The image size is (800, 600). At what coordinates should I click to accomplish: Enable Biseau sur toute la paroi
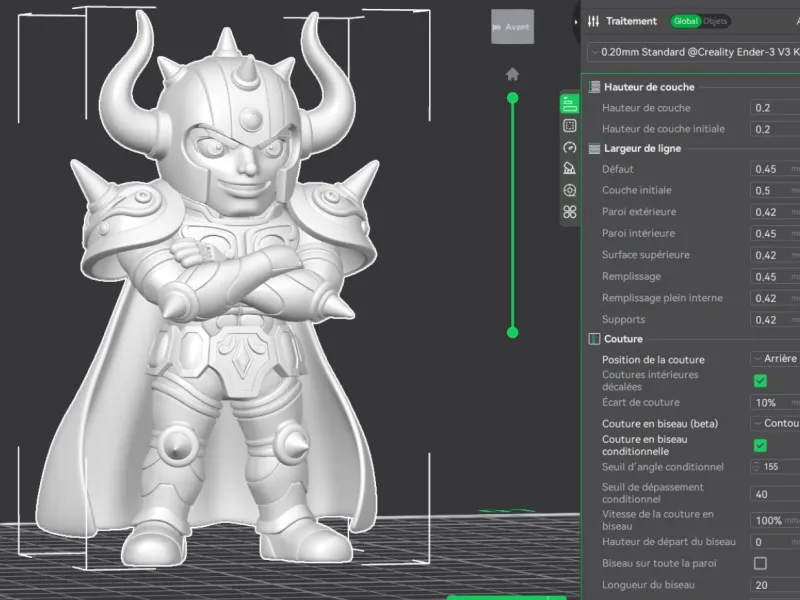pos(760,563)
